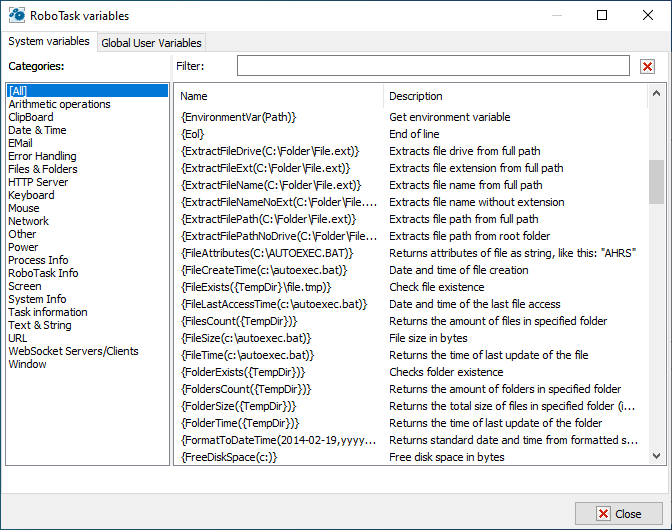Screen dimensions: 672x530
Task: Maximize the RoboTask variables window
Action: tap(602, 16)
